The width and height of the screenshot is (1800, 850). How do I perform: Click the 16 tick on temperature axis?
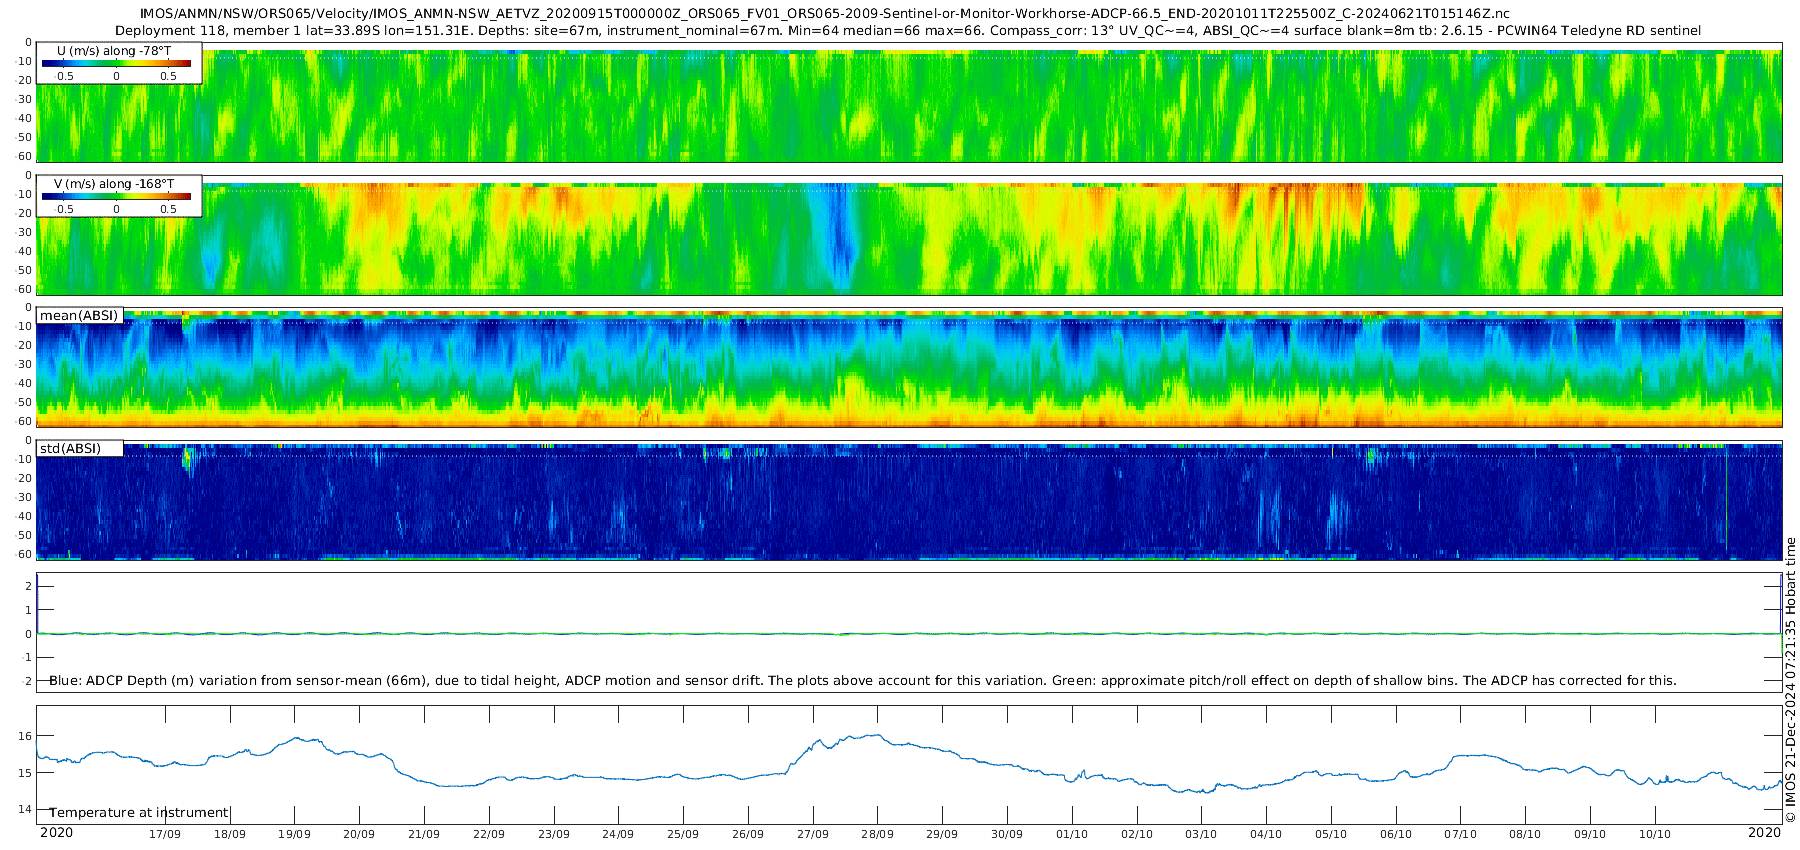click(x=26, y=736)
